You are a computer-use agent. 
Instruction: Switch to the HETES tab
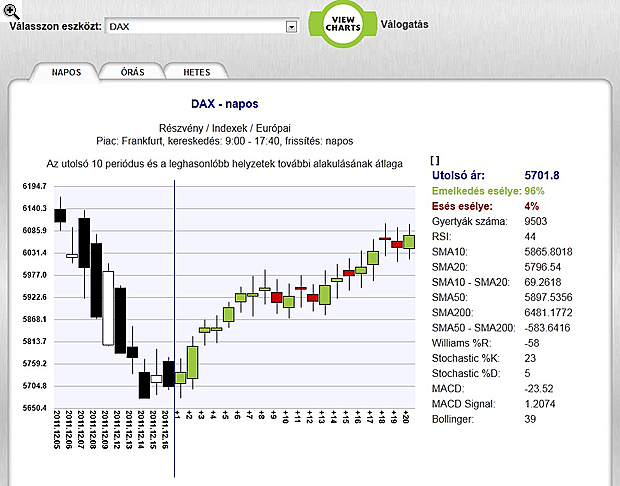pos(197,72)
